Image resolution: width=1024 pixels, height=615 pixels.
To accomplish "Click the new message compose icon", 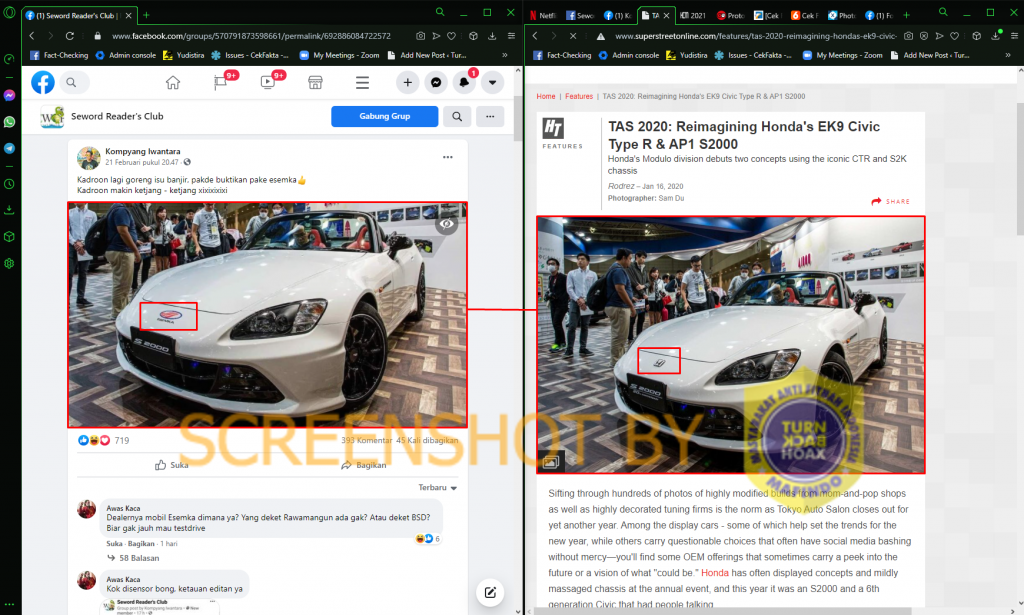I will 490,592.
